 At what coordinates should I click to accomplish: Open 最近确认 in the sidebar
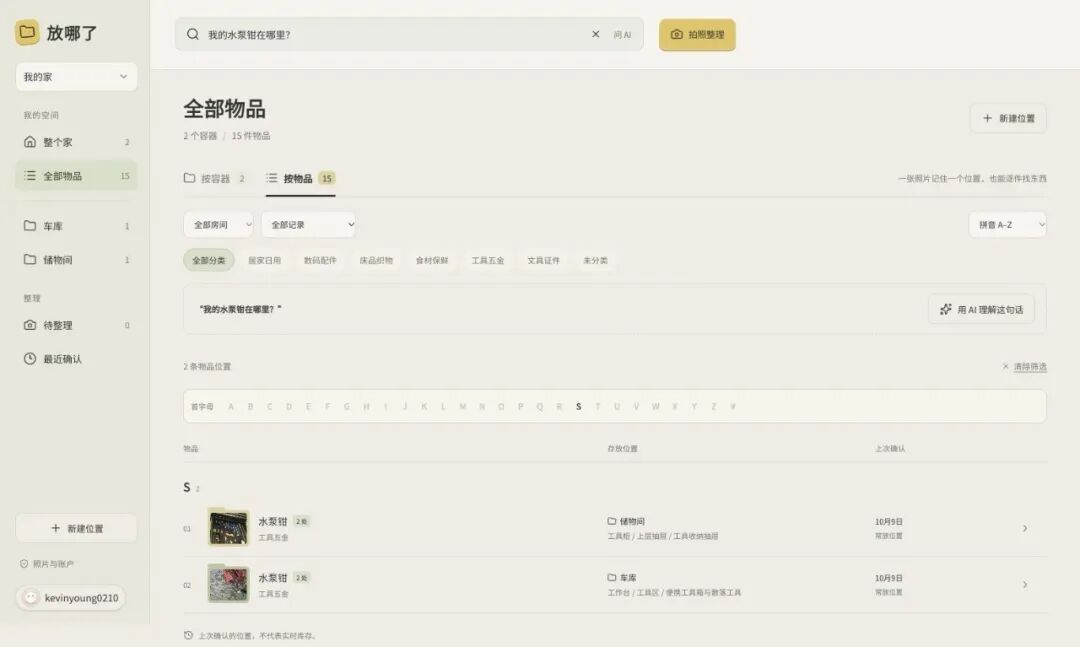76,359
